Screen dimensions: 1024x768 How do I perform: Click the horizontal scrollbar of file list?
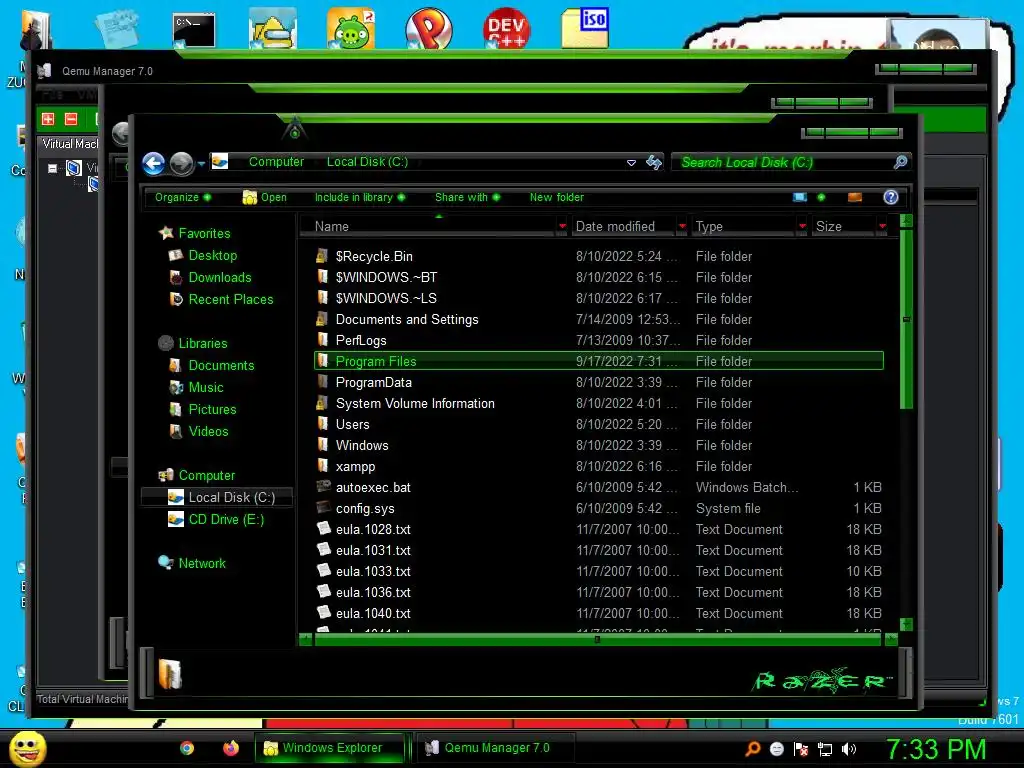(x=598, y=639)
